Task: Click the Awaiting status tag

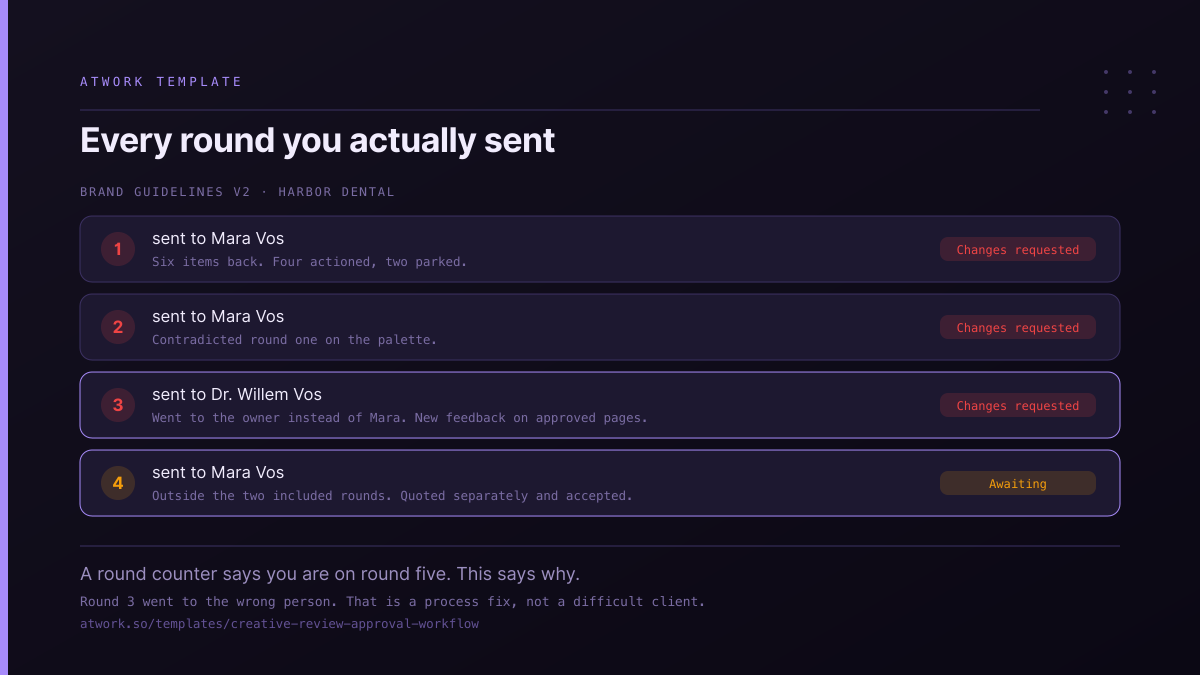Action: (1017, 483)
